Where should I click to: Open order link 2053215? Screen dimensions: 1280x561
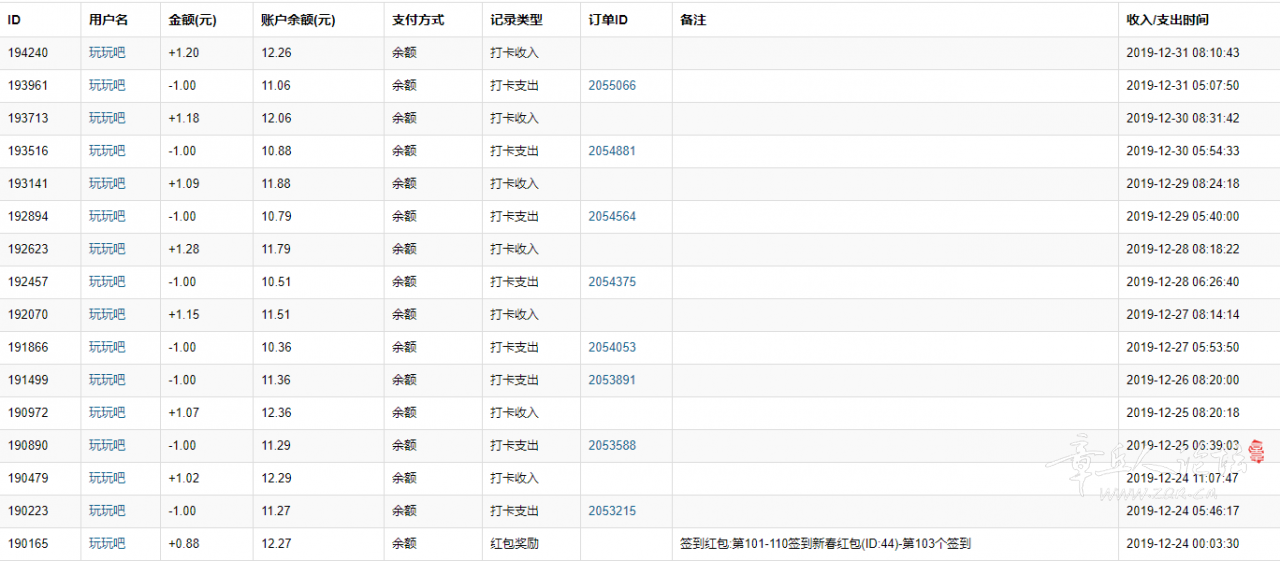tap(612, 511)
